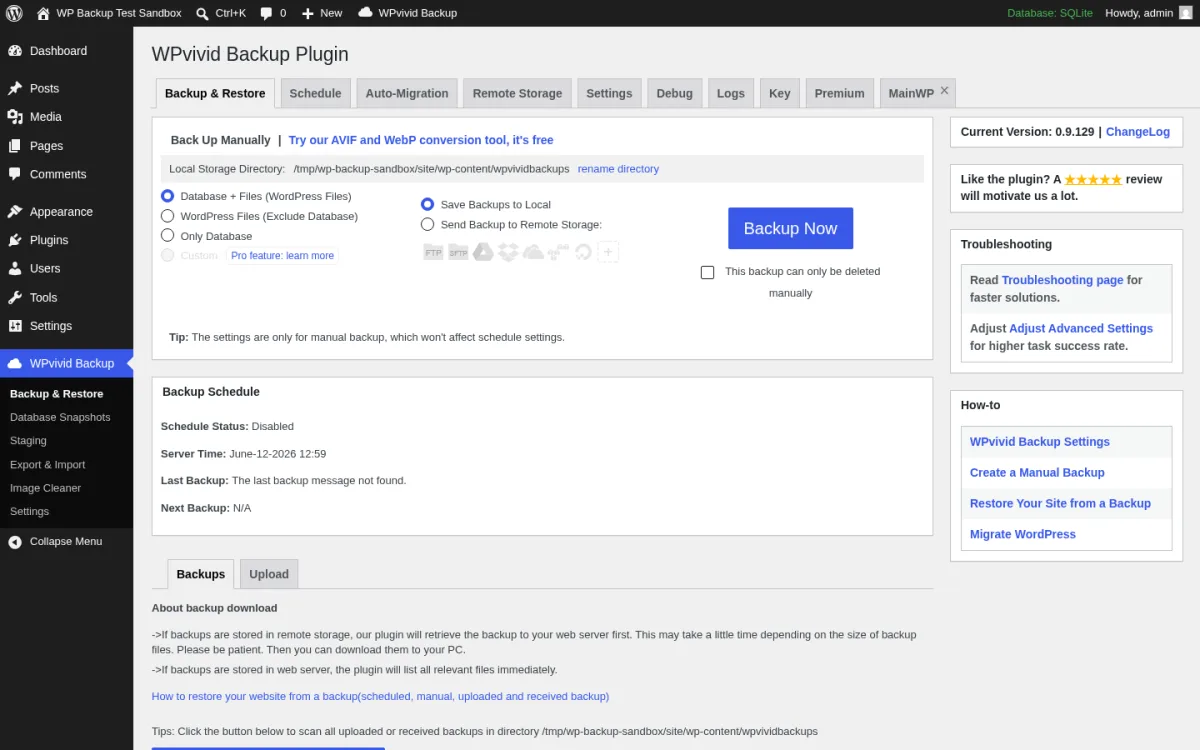Switch to the Auto-Migration tab
Image resolution: width=1200 pixels, height=750 pixels.
coord(407,93)
